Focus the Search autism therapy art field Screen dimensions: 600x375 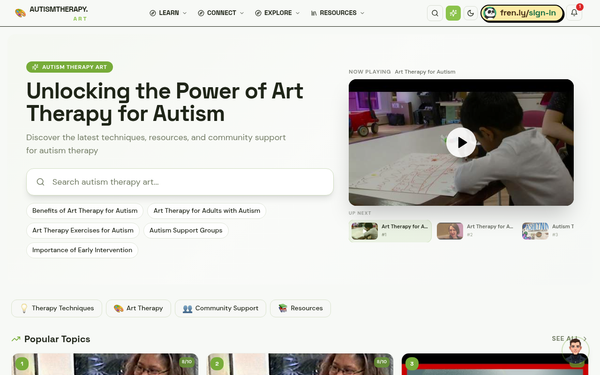click(180, 182)
